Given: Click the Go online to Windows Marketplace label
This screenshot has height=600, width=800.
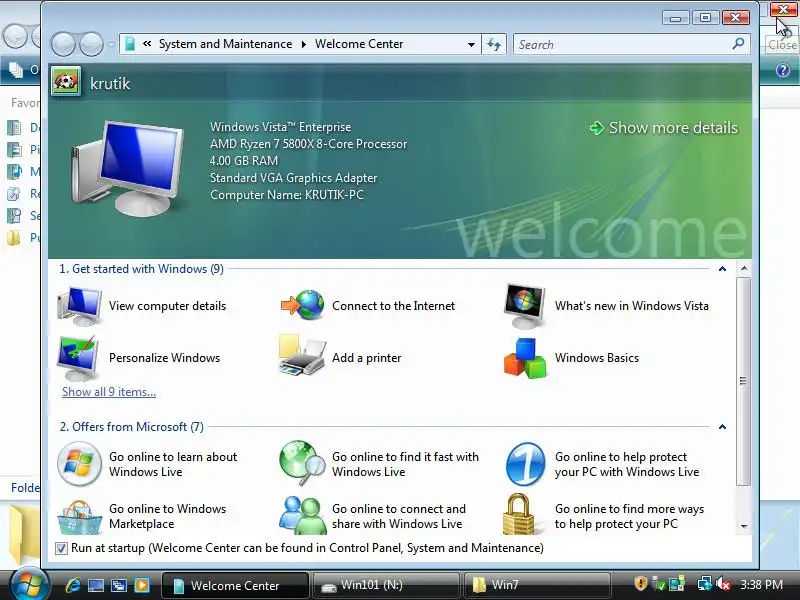Looking at the screenshot, I should coord(167,516).
